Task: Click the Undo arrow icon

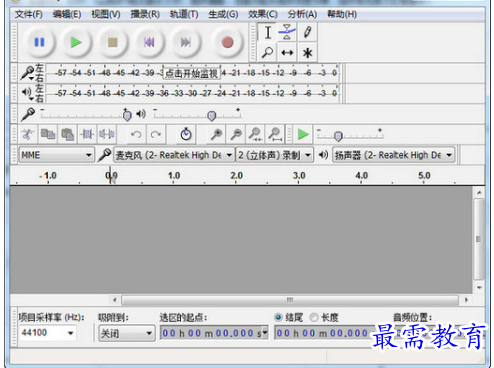Action: click(x=136, y=134)
